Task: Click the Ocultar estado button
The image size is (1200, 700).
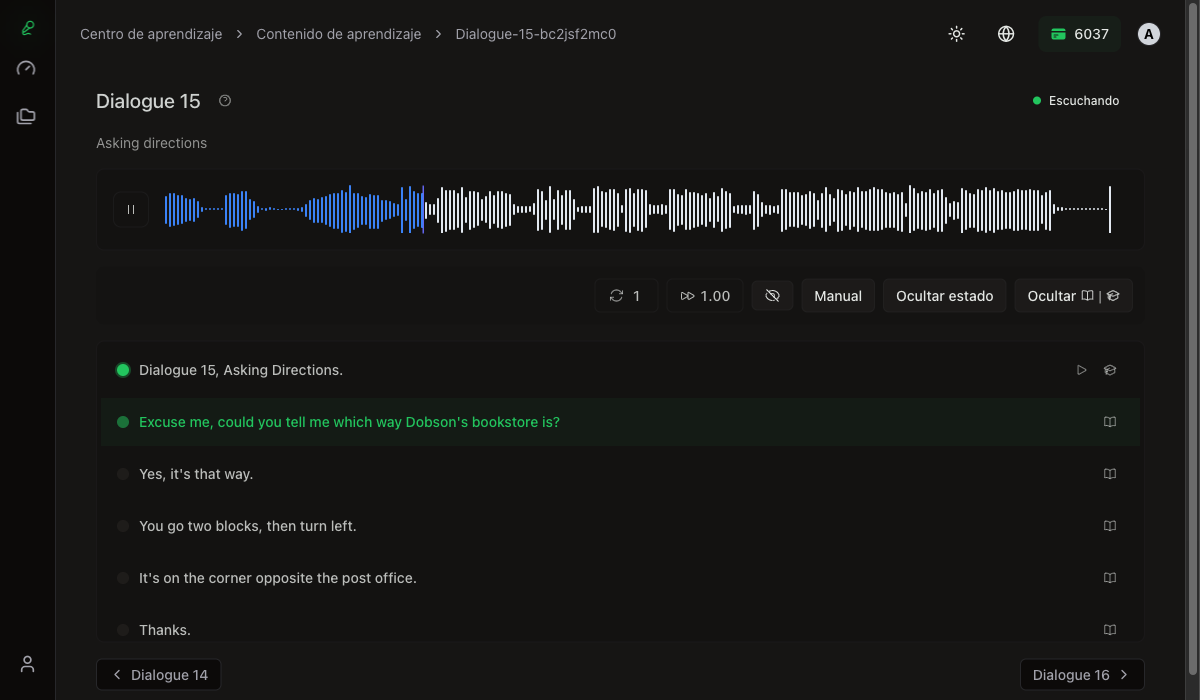Action: click(x=944, y=296)
